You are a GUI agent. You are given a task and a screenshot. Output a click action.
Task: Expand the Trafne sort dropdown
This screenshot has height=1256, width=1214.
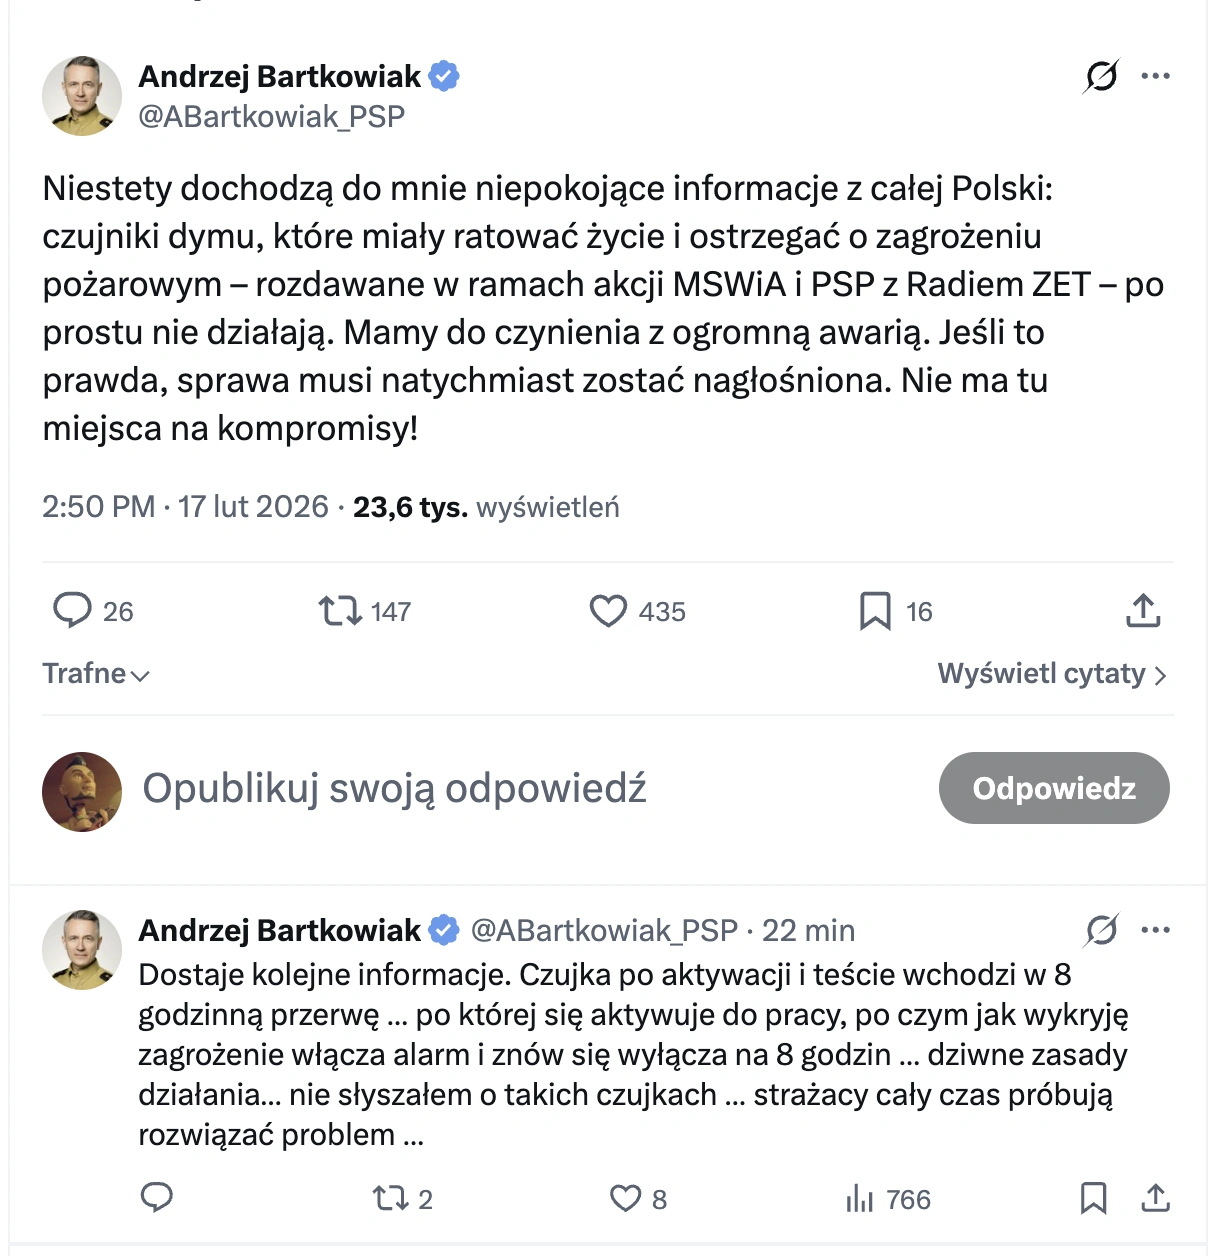(x=96, y=674)
